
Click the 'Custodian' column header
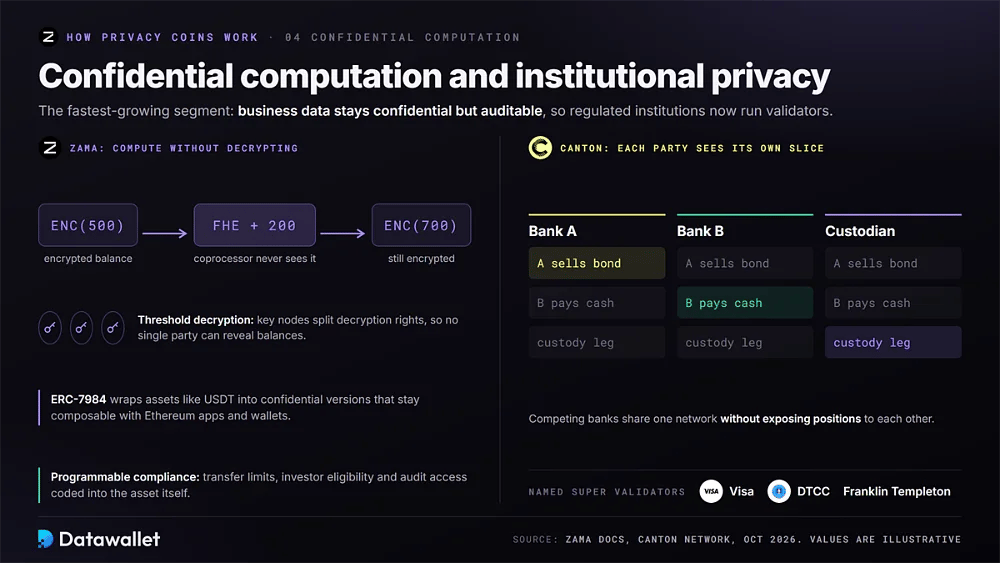pos(860,231)
